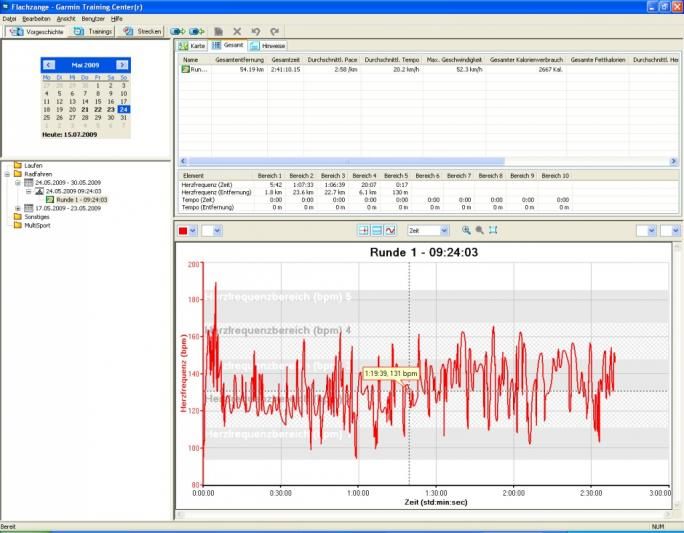
Task: Click the Strecken button
Action: click(x=142, y=32)
